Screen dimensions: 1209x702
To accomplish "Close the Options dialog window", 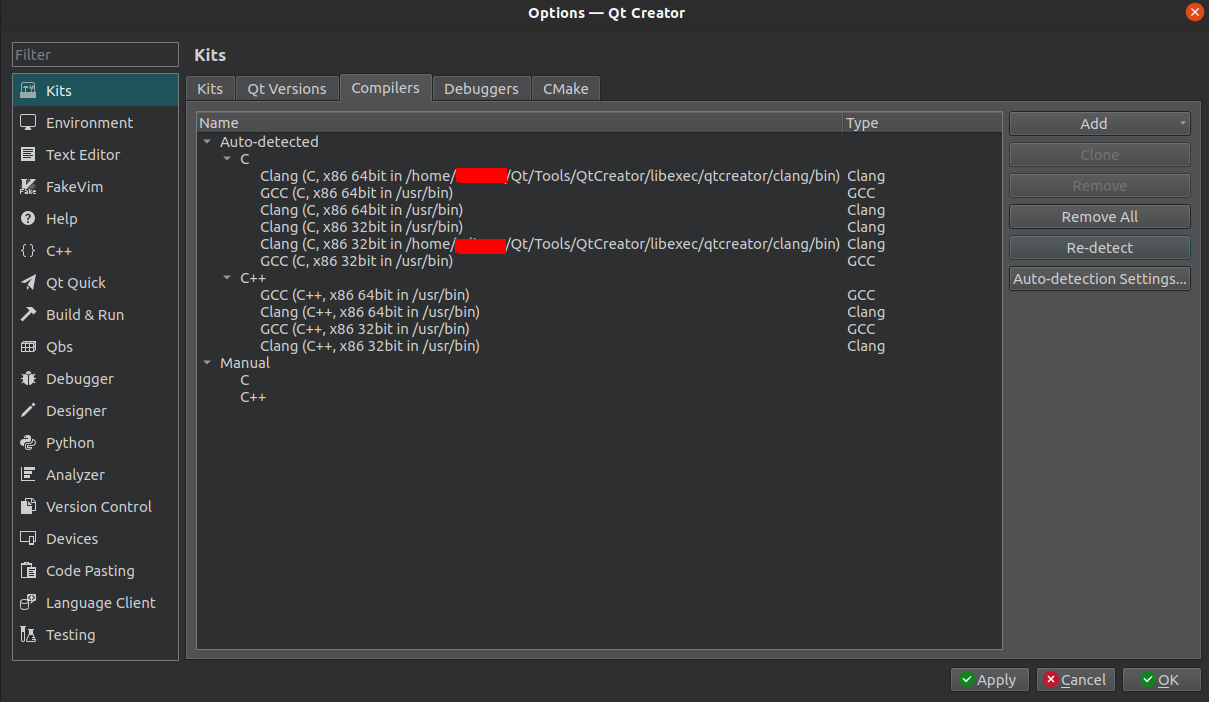I will (1194, 12).
